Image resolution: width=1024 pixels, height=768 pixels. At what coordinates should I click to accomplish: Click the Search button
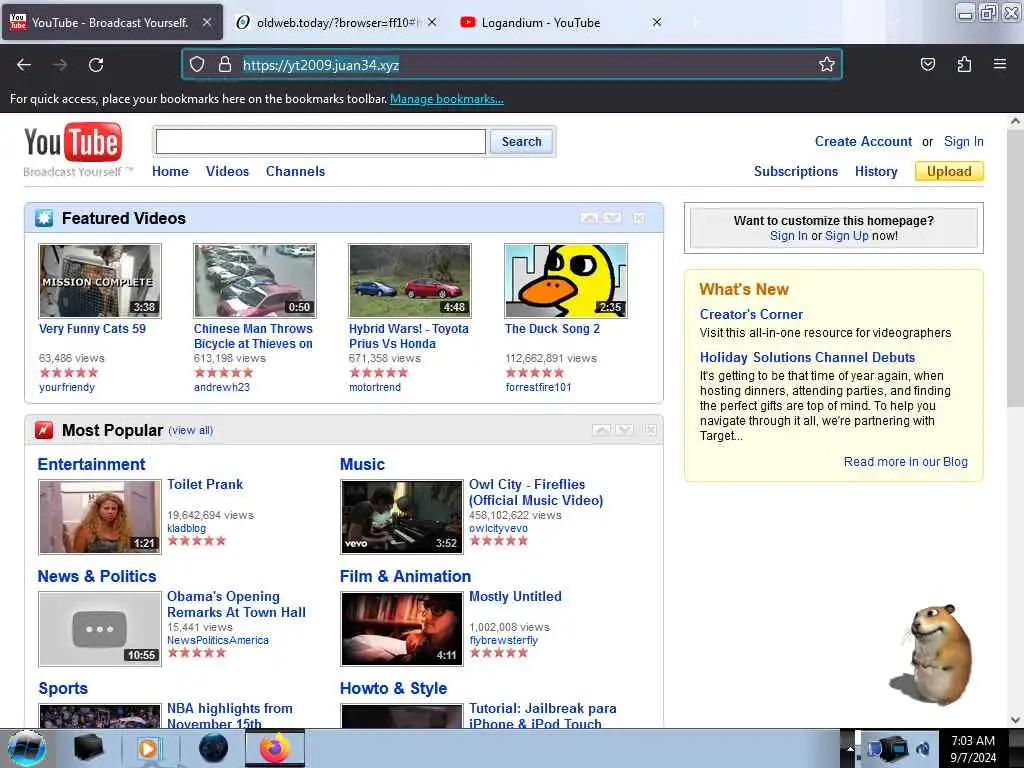(521, 142)
